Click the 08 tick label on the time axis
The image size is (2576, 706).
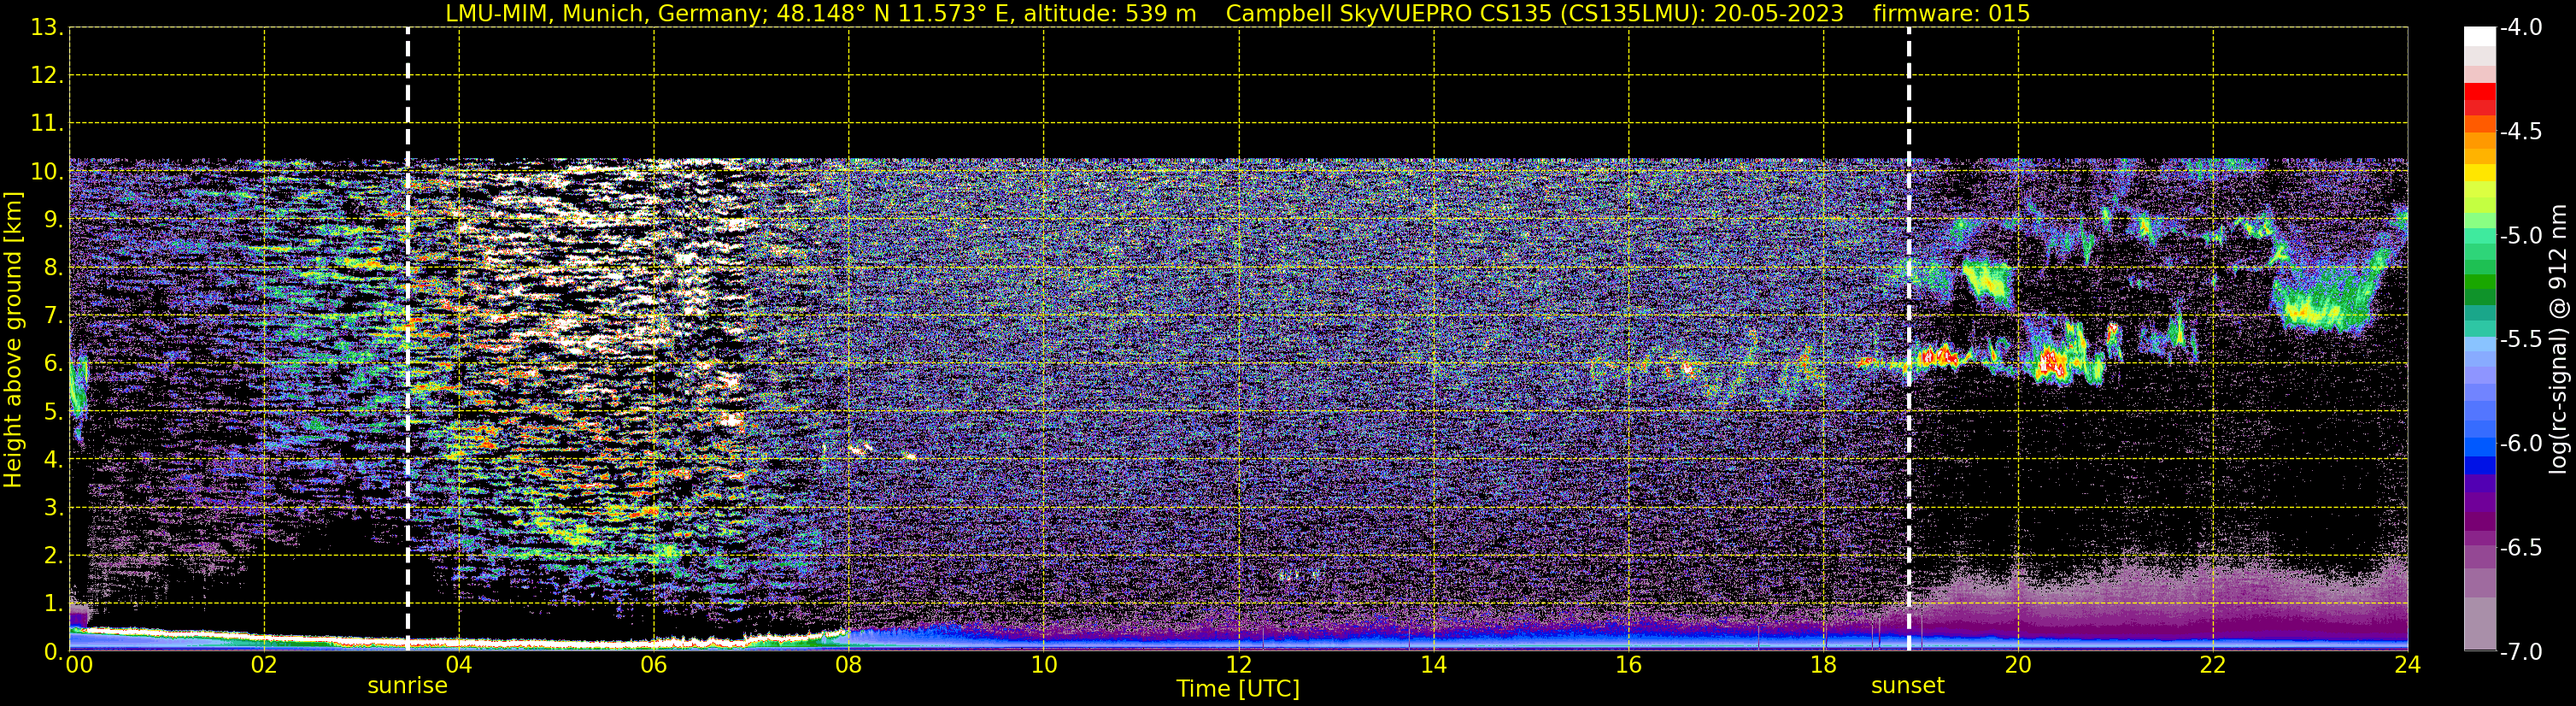(849, 665)
